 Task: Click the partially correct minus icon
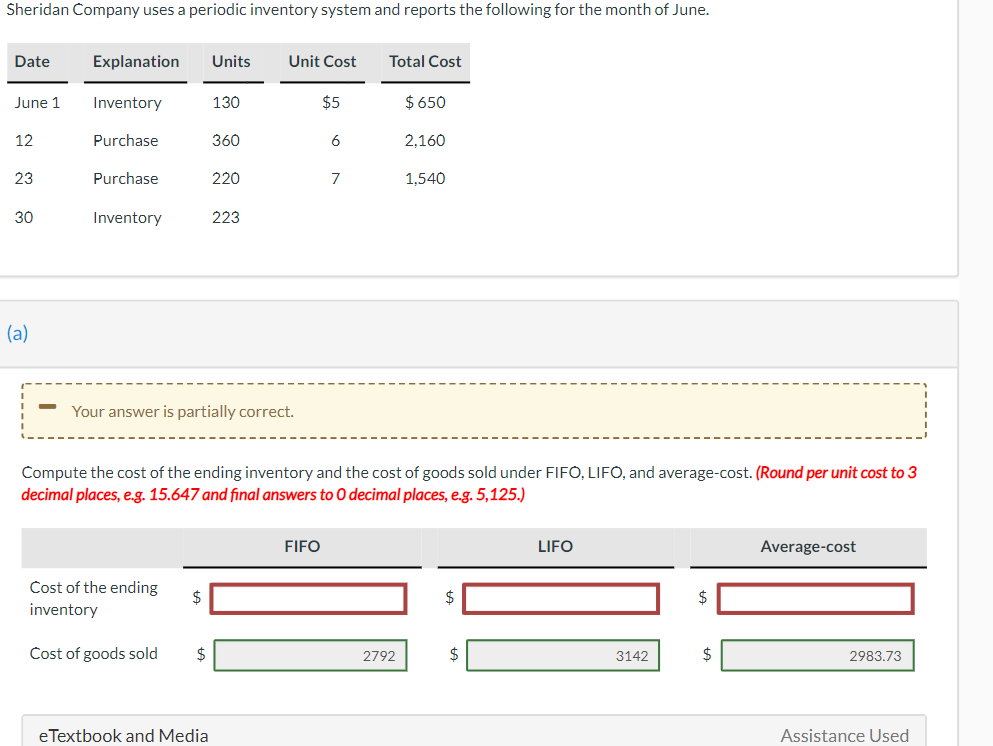point(47,407)
